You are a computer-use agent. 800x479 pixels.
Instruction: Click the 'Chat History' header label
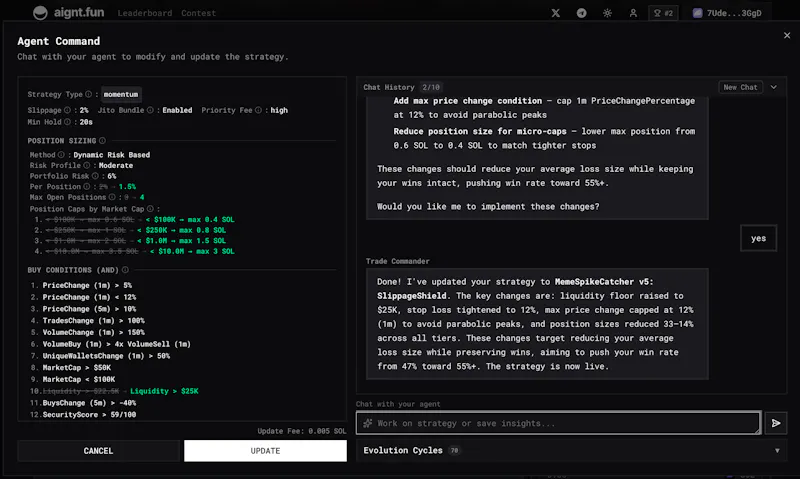389,87
